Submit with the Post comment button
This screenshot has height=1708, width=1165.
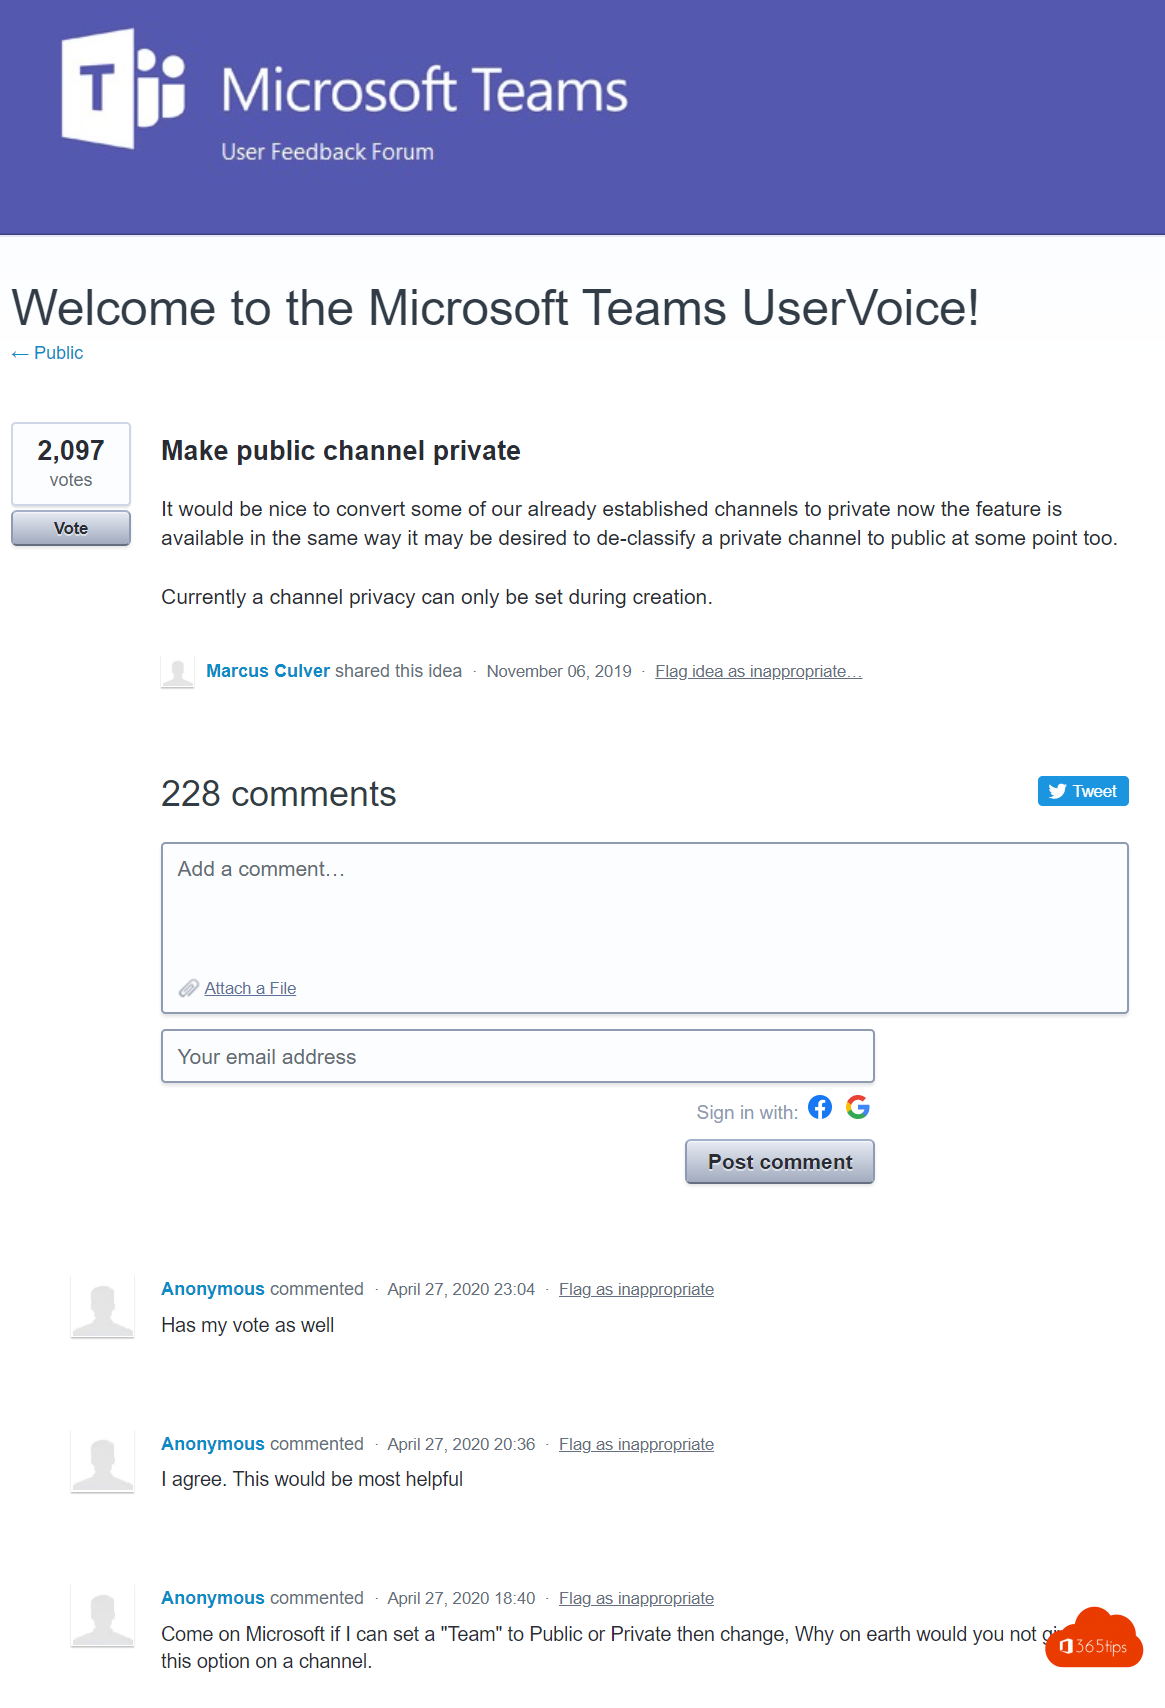click(780, 1162)
